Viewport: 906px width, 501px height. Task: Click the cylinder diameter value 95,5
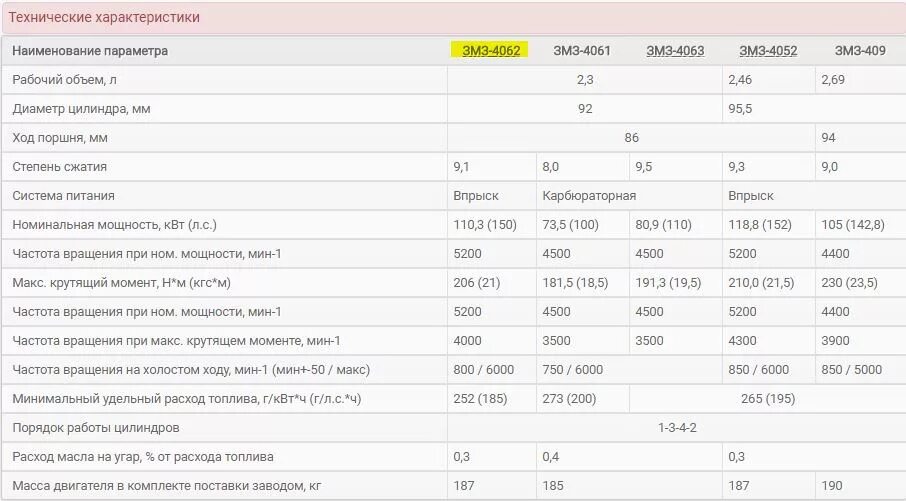[x=740, y=109]
